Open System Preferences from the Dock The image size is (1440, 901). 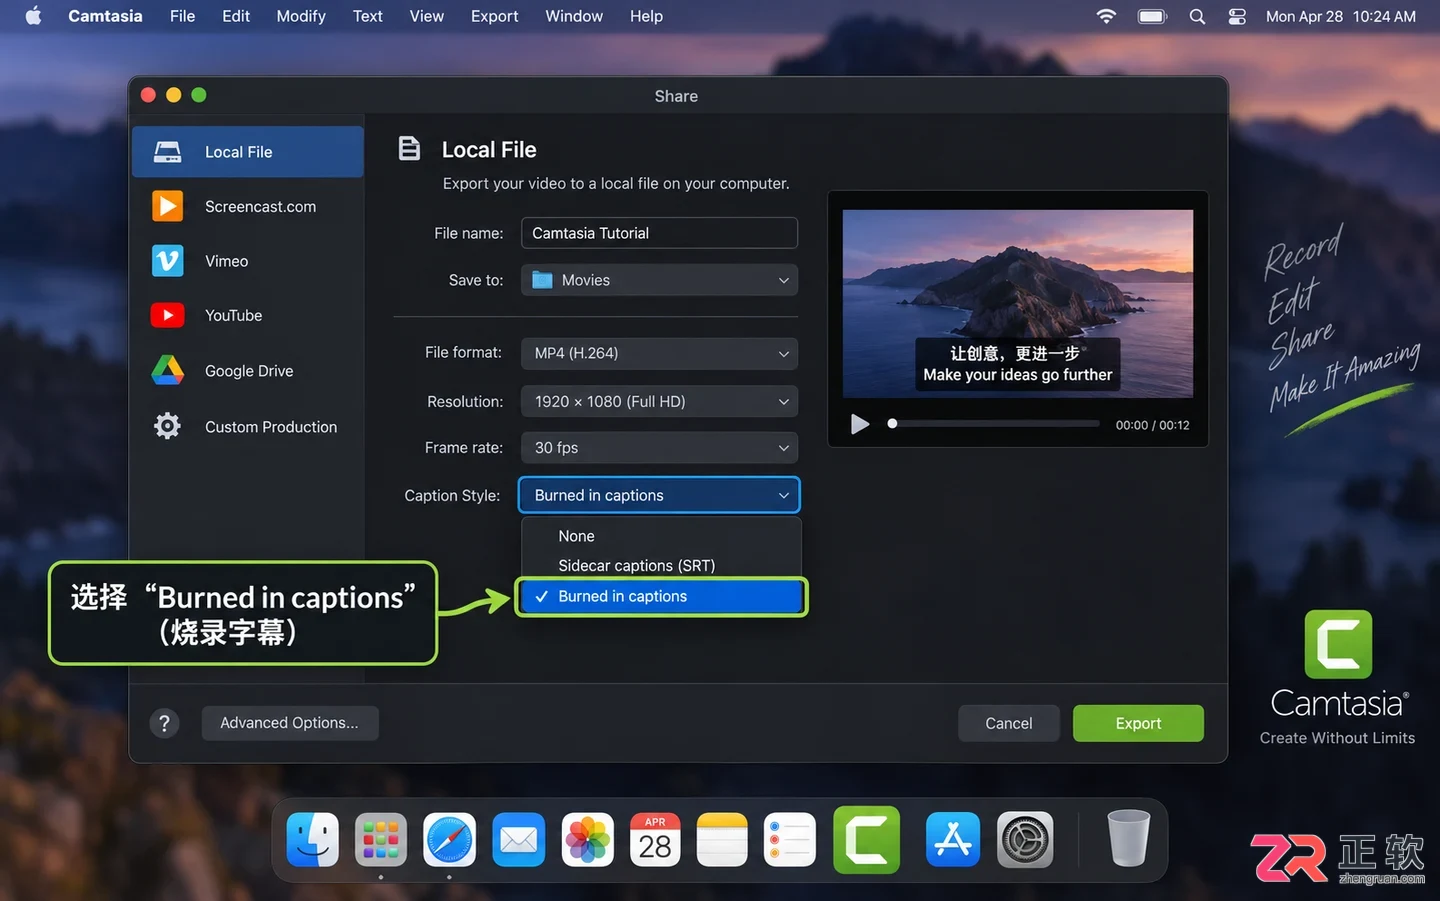pyautogui.click(x=1025, y=839)
